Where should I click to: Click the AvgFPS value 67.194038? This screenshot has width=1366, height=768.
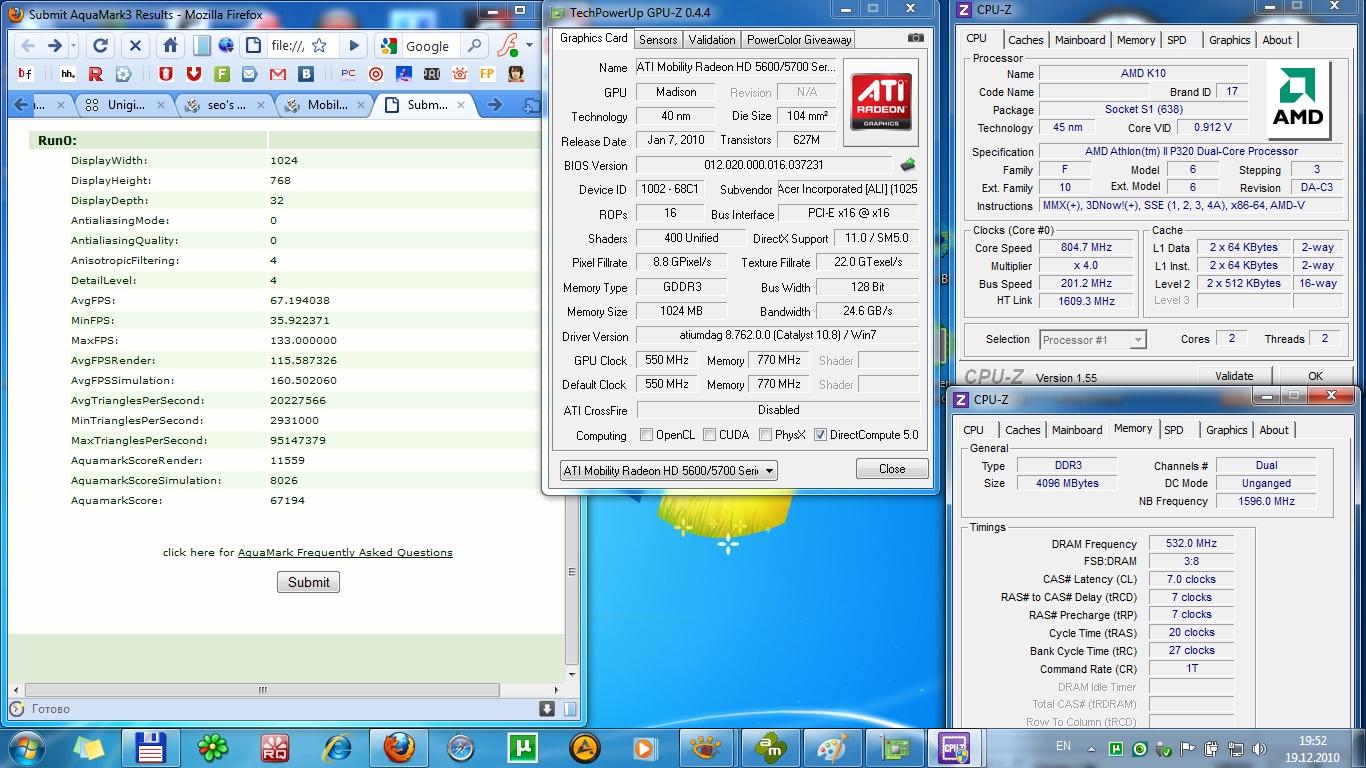click(x=299, y=300)
